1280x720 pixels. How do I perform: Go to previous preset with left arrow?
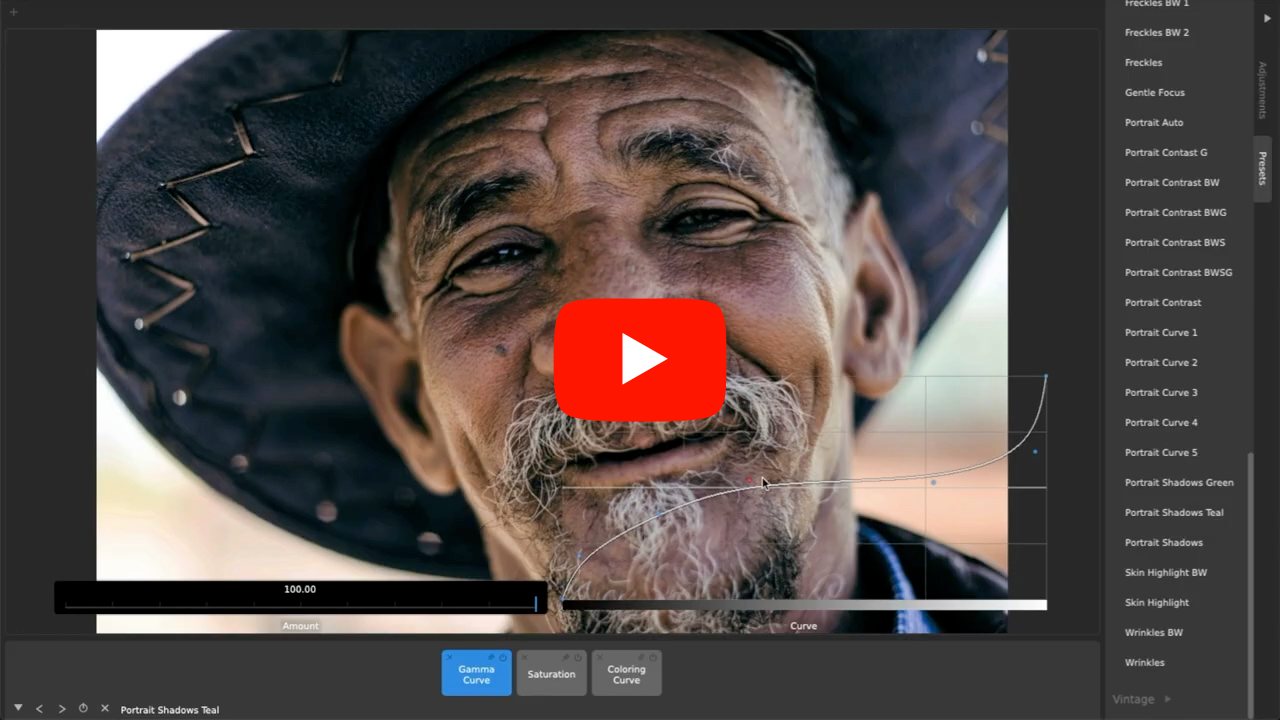pyautogui.click(x=39, y=709)
